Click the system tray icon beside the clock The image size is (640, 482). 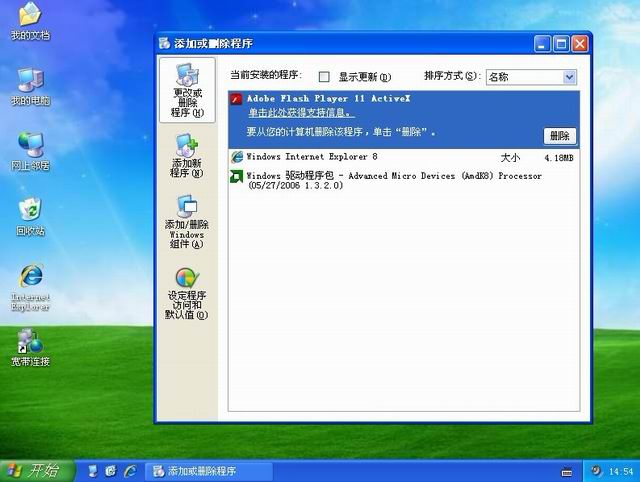coord(596,471)
